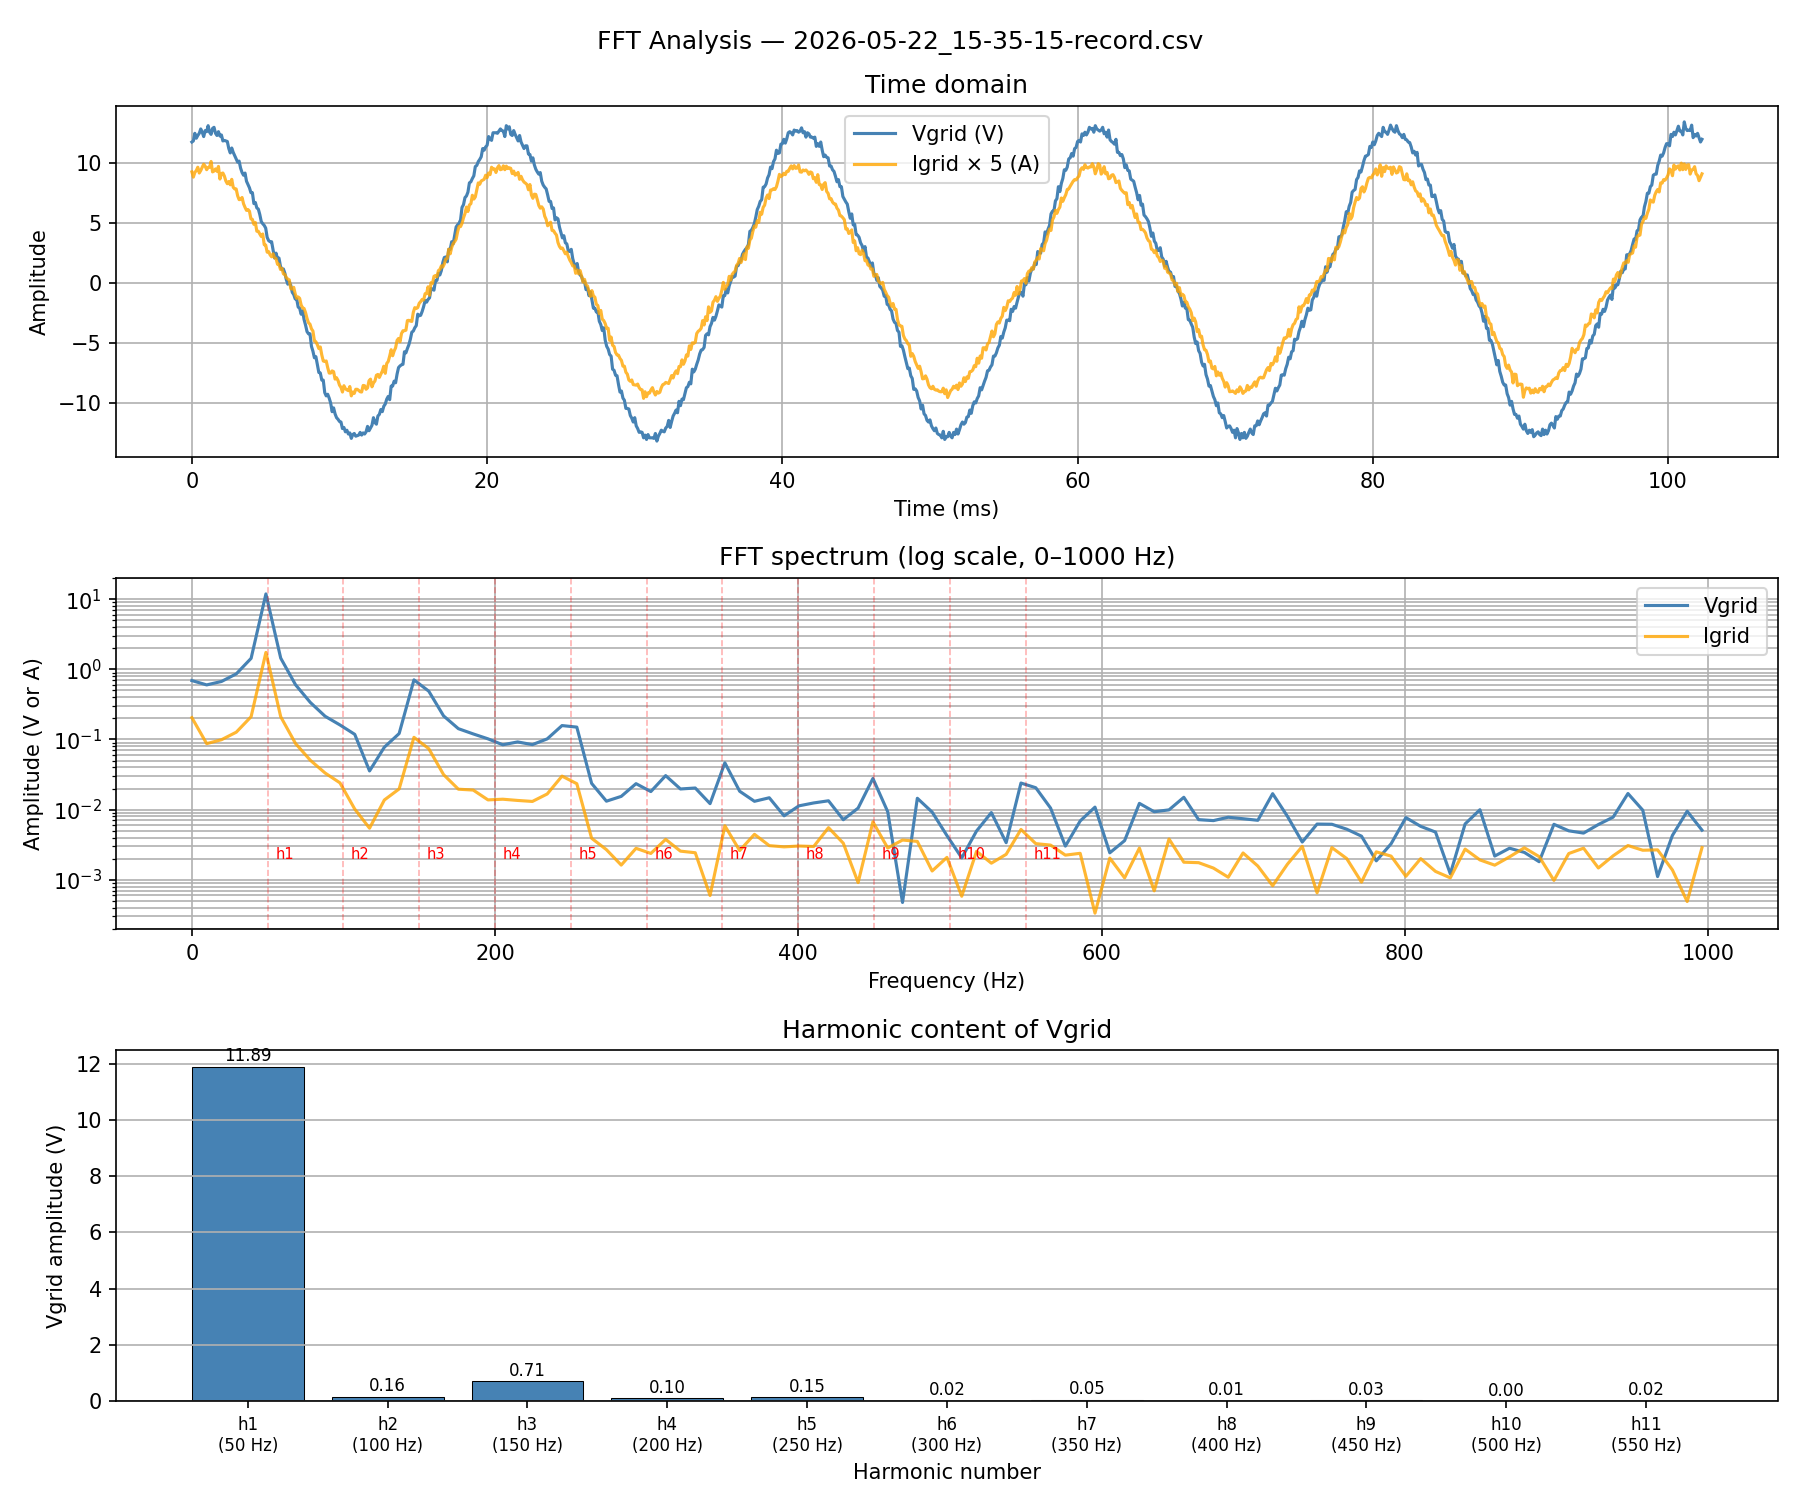1800x1500 pixels.
Task: Click the 'Harmonic content of Vgrid' title
Action: (946, 1030)
